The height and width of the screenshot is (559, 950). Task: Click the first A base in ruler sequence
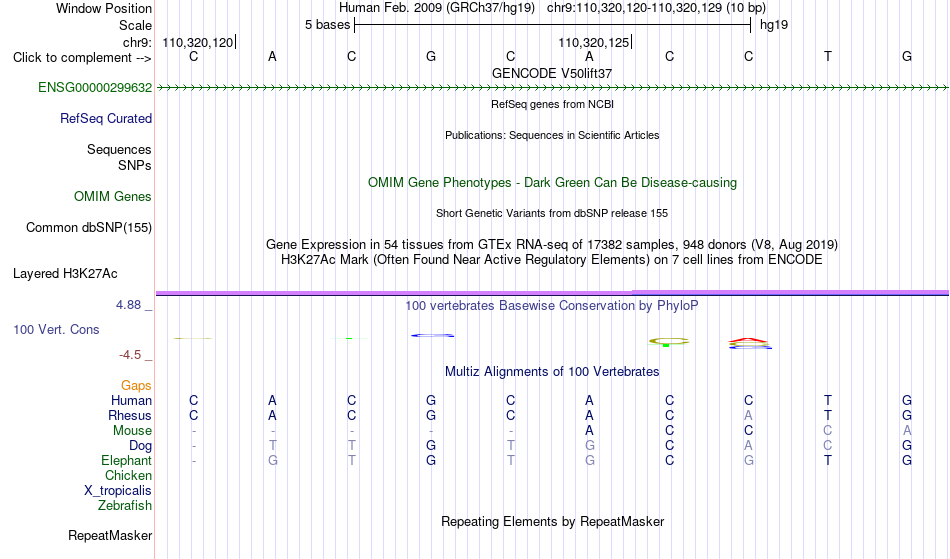[273, 57]
